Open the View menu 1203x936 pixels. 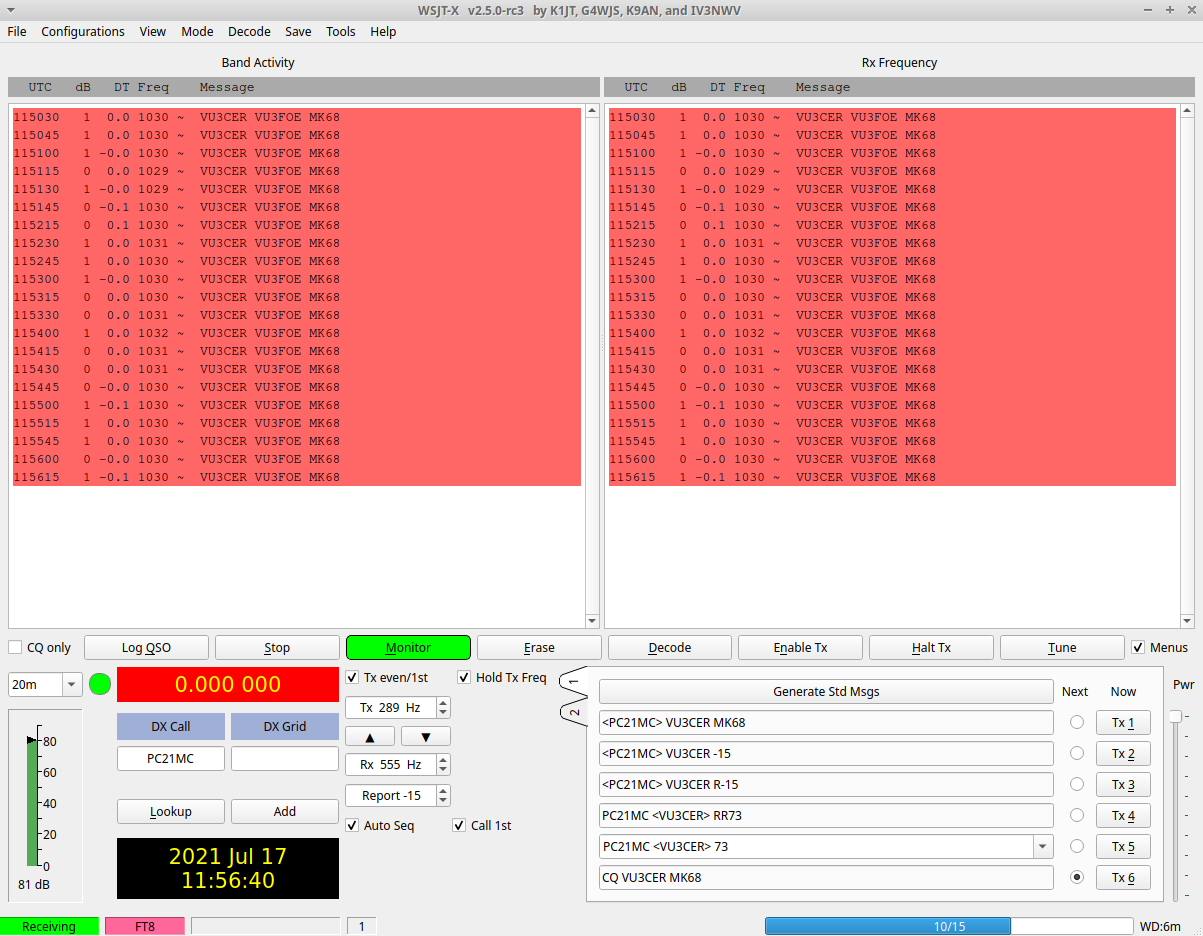click(153, 31)
